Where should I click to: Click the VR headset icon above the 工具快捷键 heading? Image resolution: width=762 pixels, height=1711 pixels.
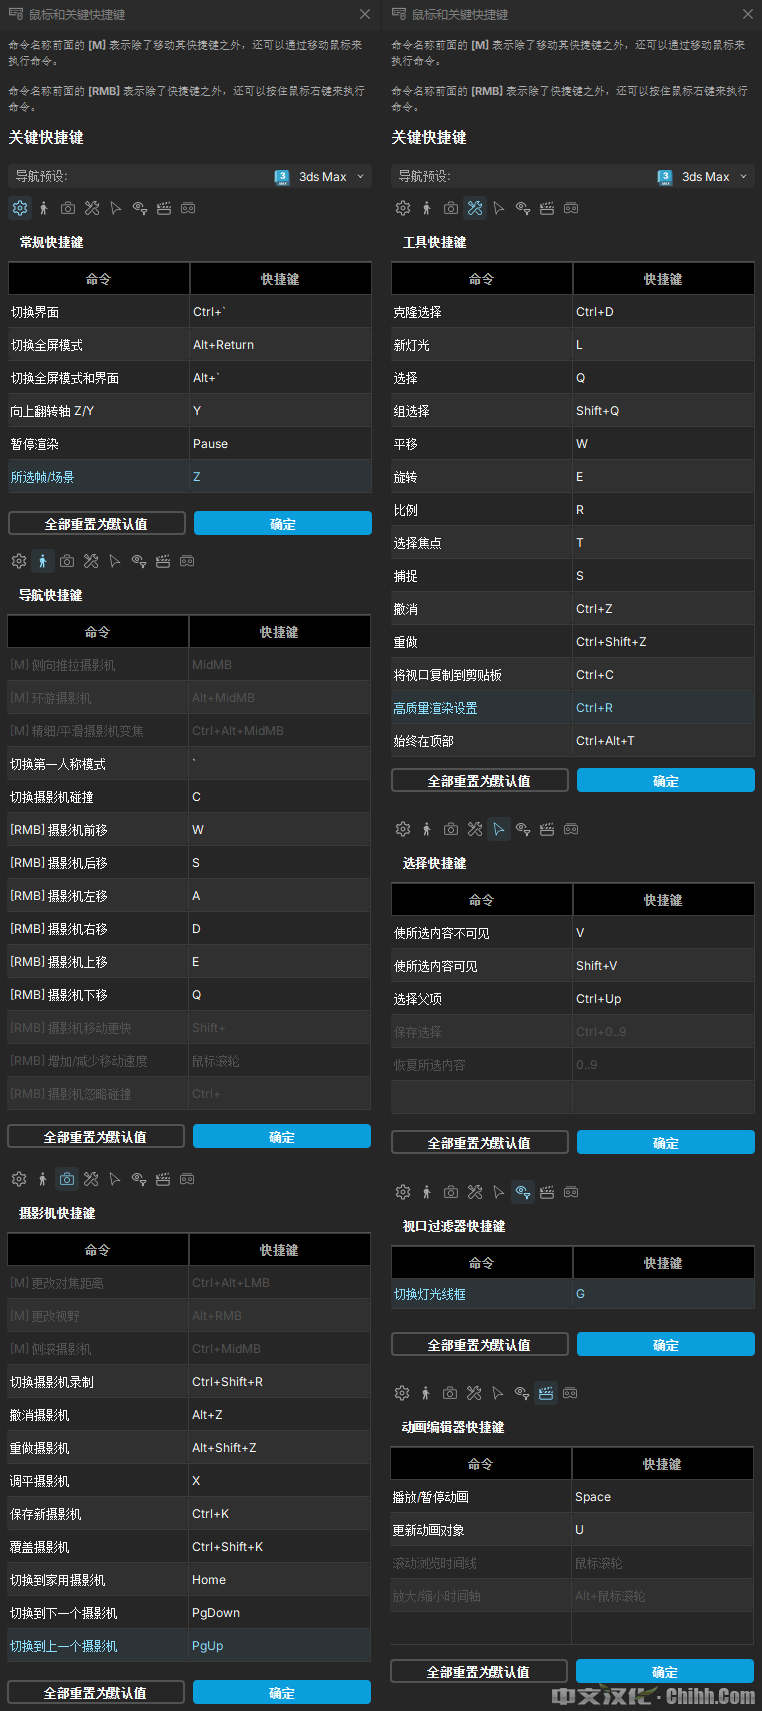(571, 208)
